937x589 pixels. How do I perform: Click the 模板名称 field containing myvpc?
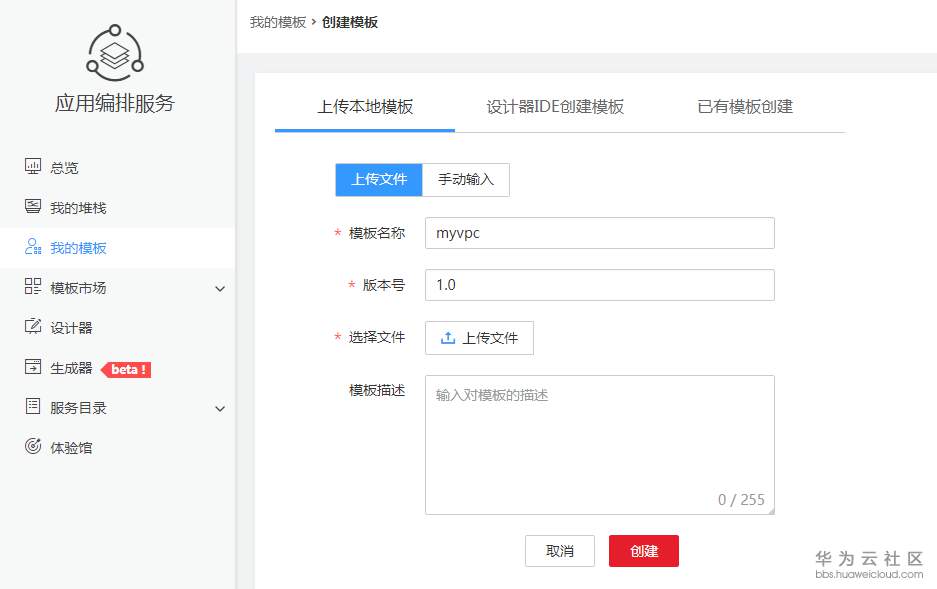[x=600, y=233]
